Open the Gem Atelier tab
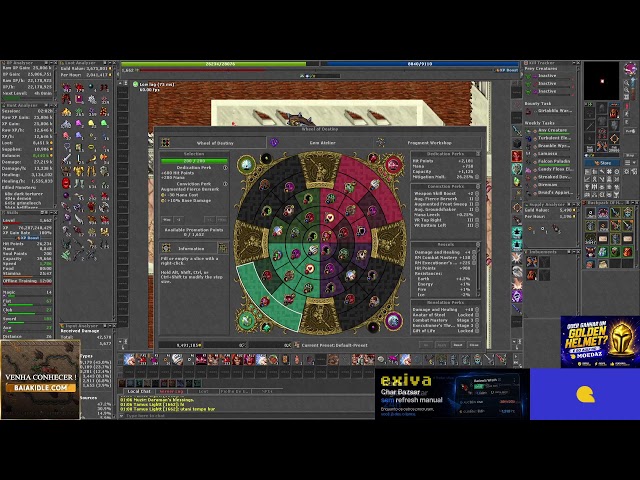The width and height of the screenshot is (640, 480). pos(320,142)
